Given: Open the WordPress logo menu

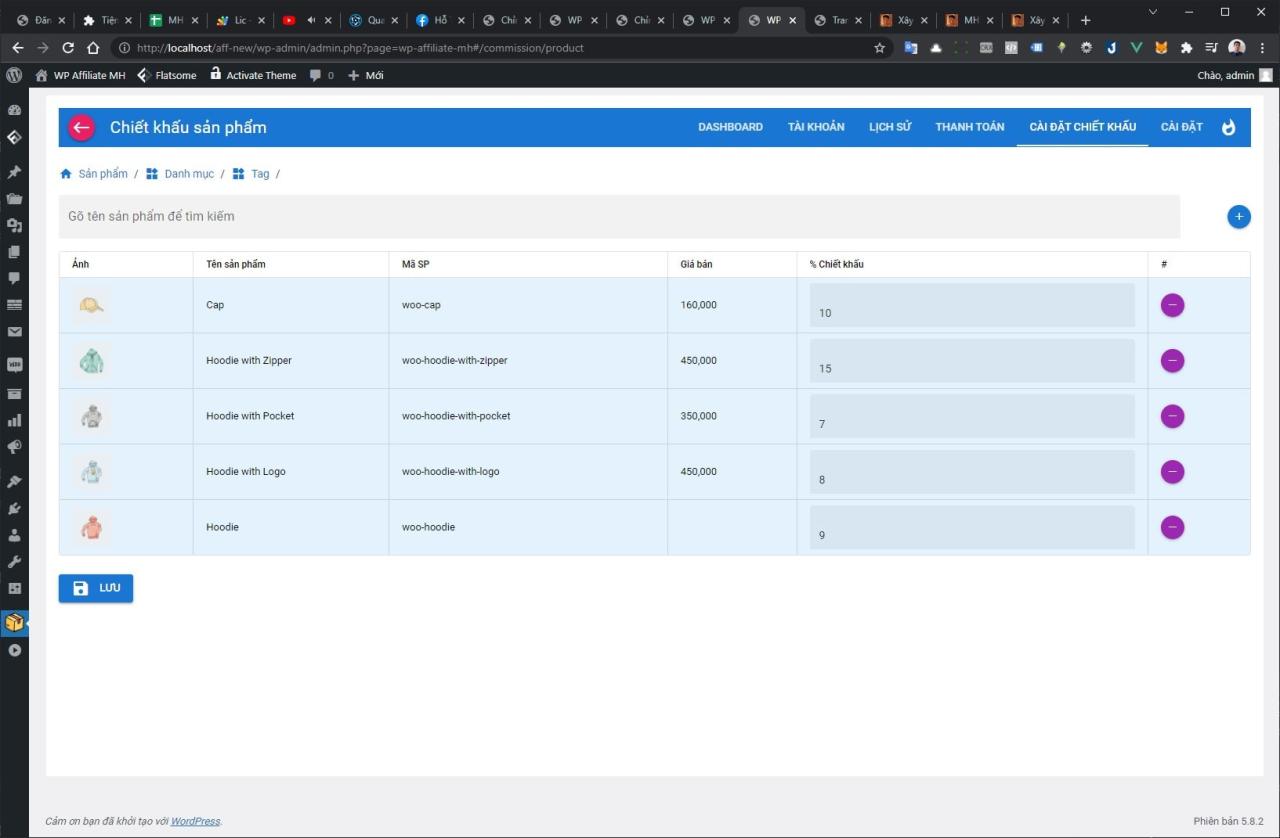Looking at the screenshot, I should tap(14, 75).
